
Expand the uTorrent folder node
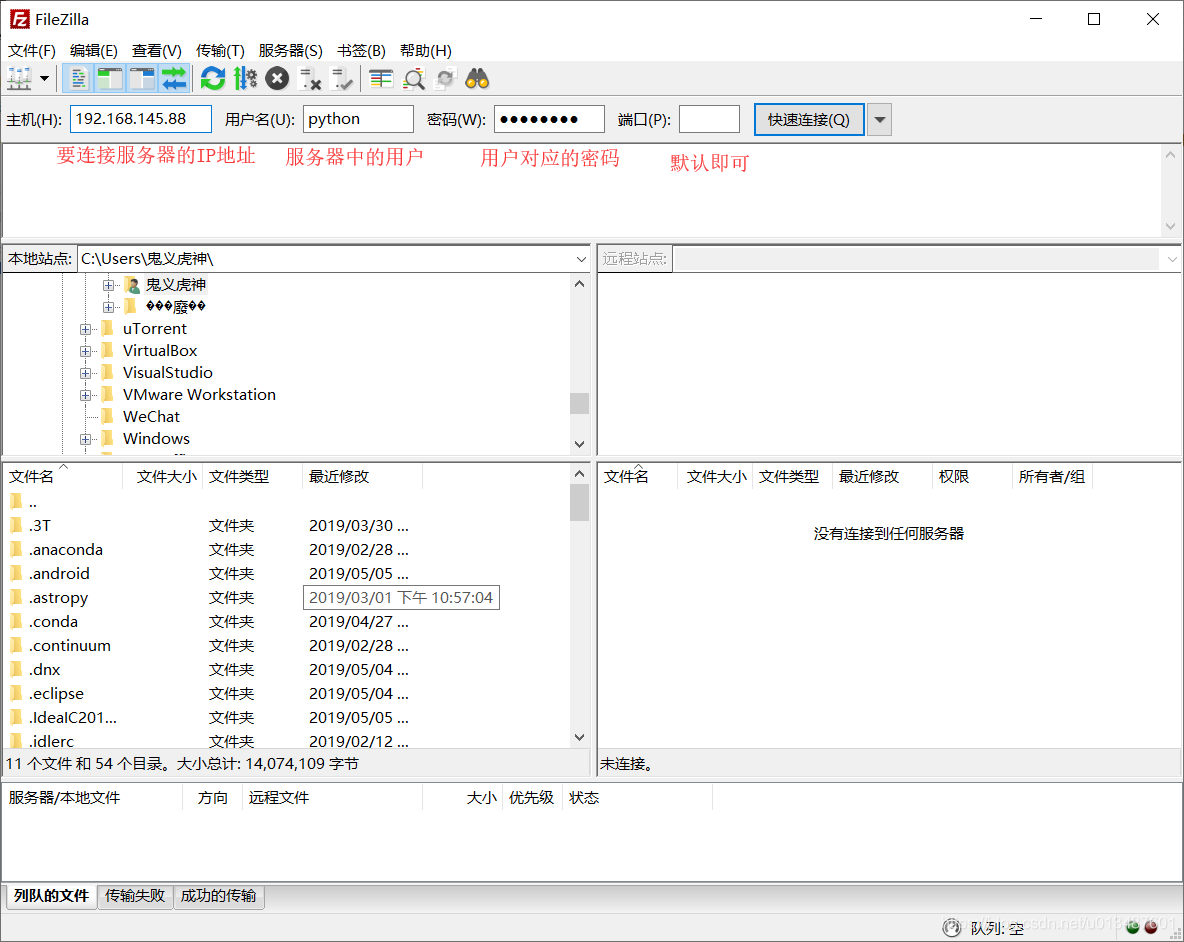tap(85, 329)
